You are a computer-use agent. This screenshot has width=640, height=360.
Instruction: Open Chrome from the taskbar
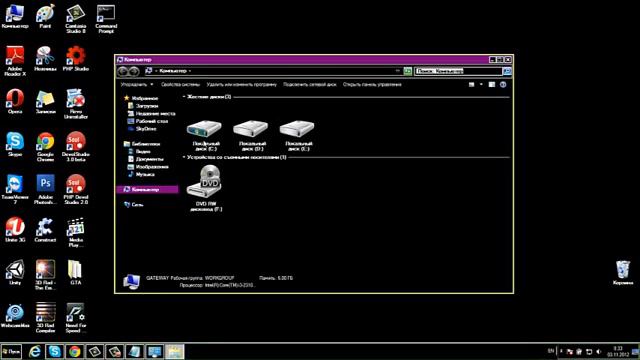(74, 351)
